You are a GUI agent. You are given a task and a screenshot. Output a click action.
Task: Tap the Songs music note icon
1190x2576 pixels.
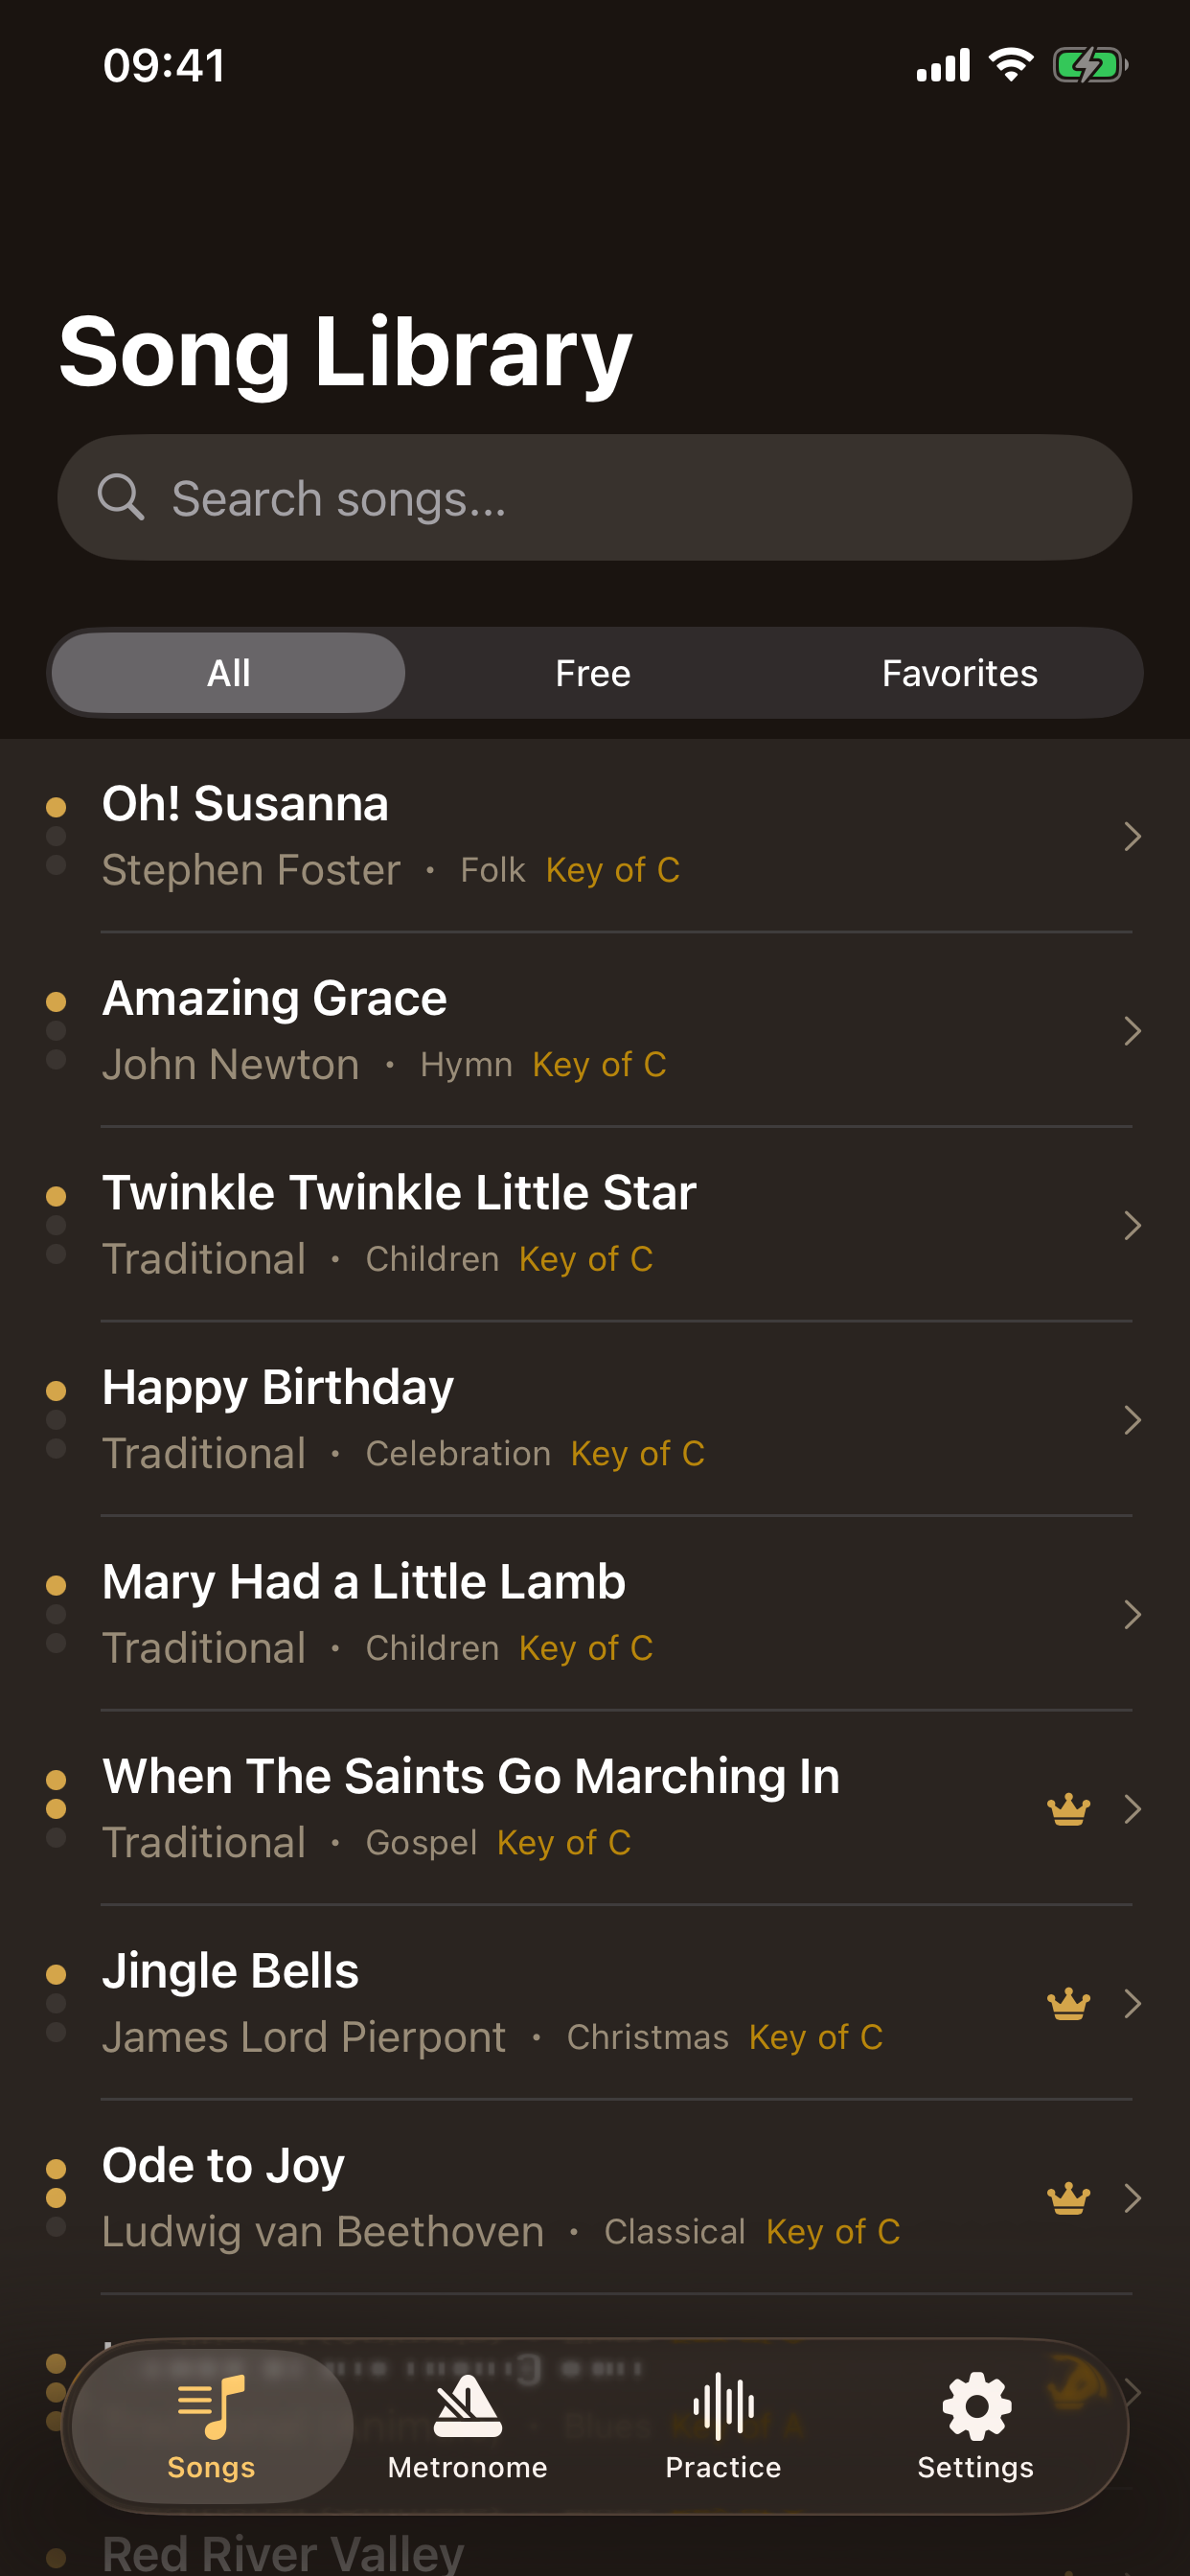coord(211,2407)
